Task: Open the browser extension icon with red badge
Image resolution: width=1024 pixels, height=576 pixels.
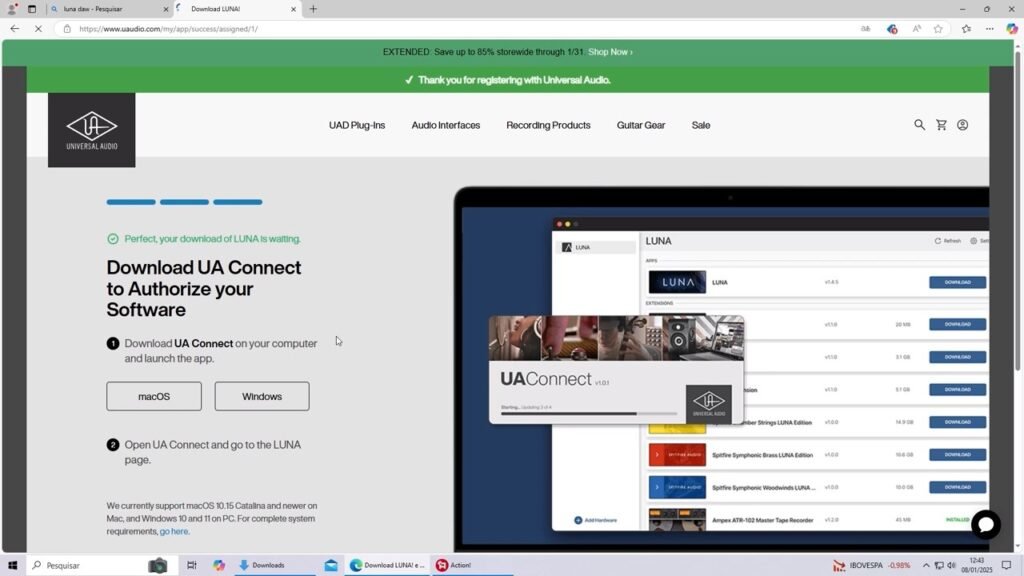Action: point(892,29)
